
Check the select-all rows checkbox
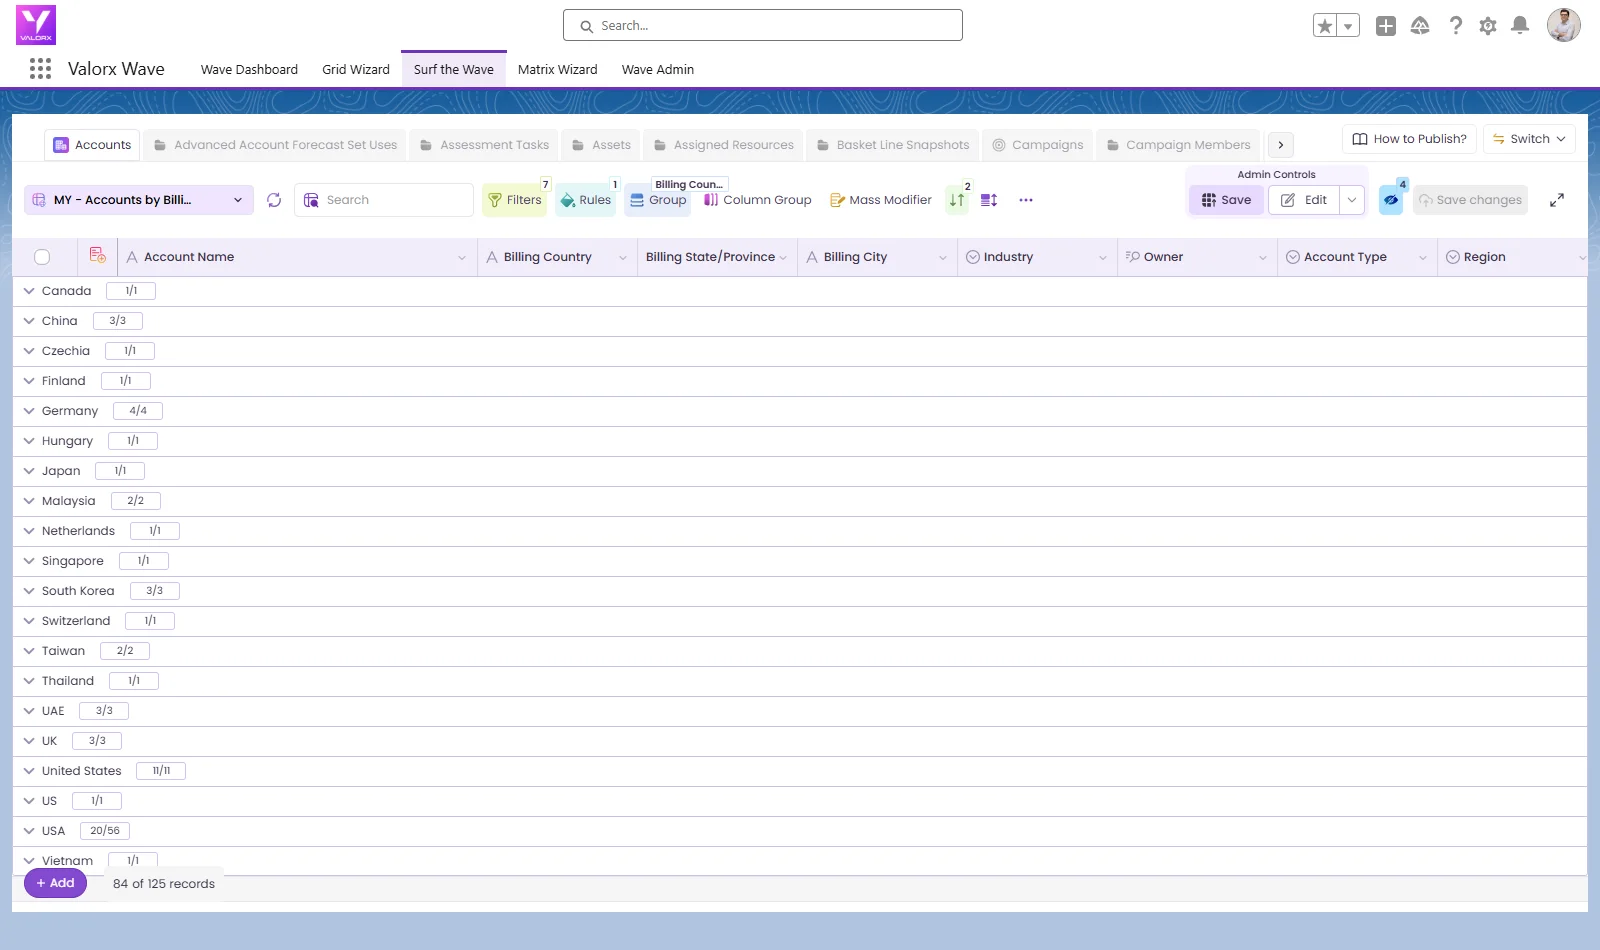tap(42, 257)
